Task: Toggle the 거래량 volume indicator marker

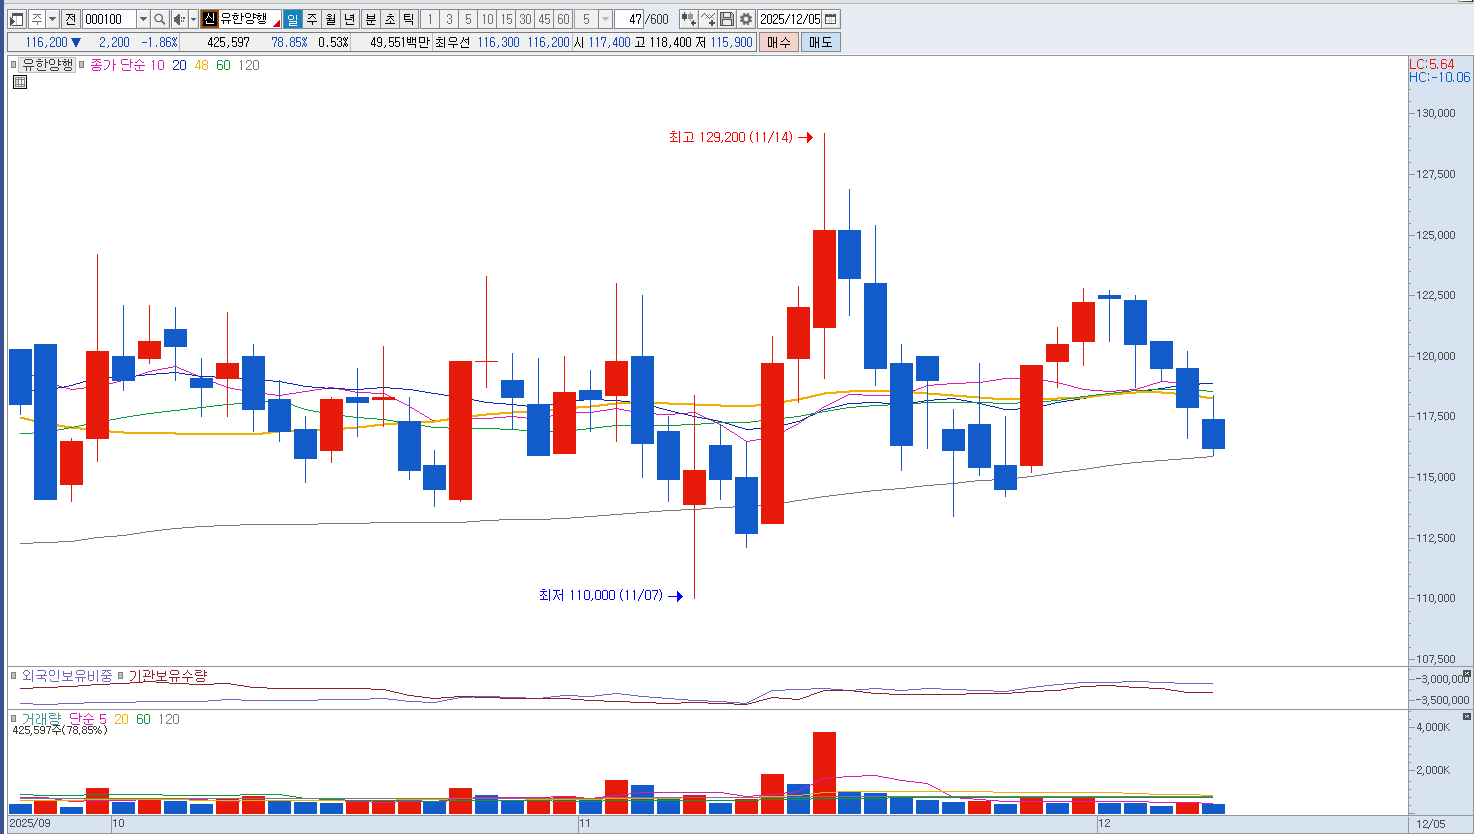Action: pyautogui.click(x=14, y=718)
